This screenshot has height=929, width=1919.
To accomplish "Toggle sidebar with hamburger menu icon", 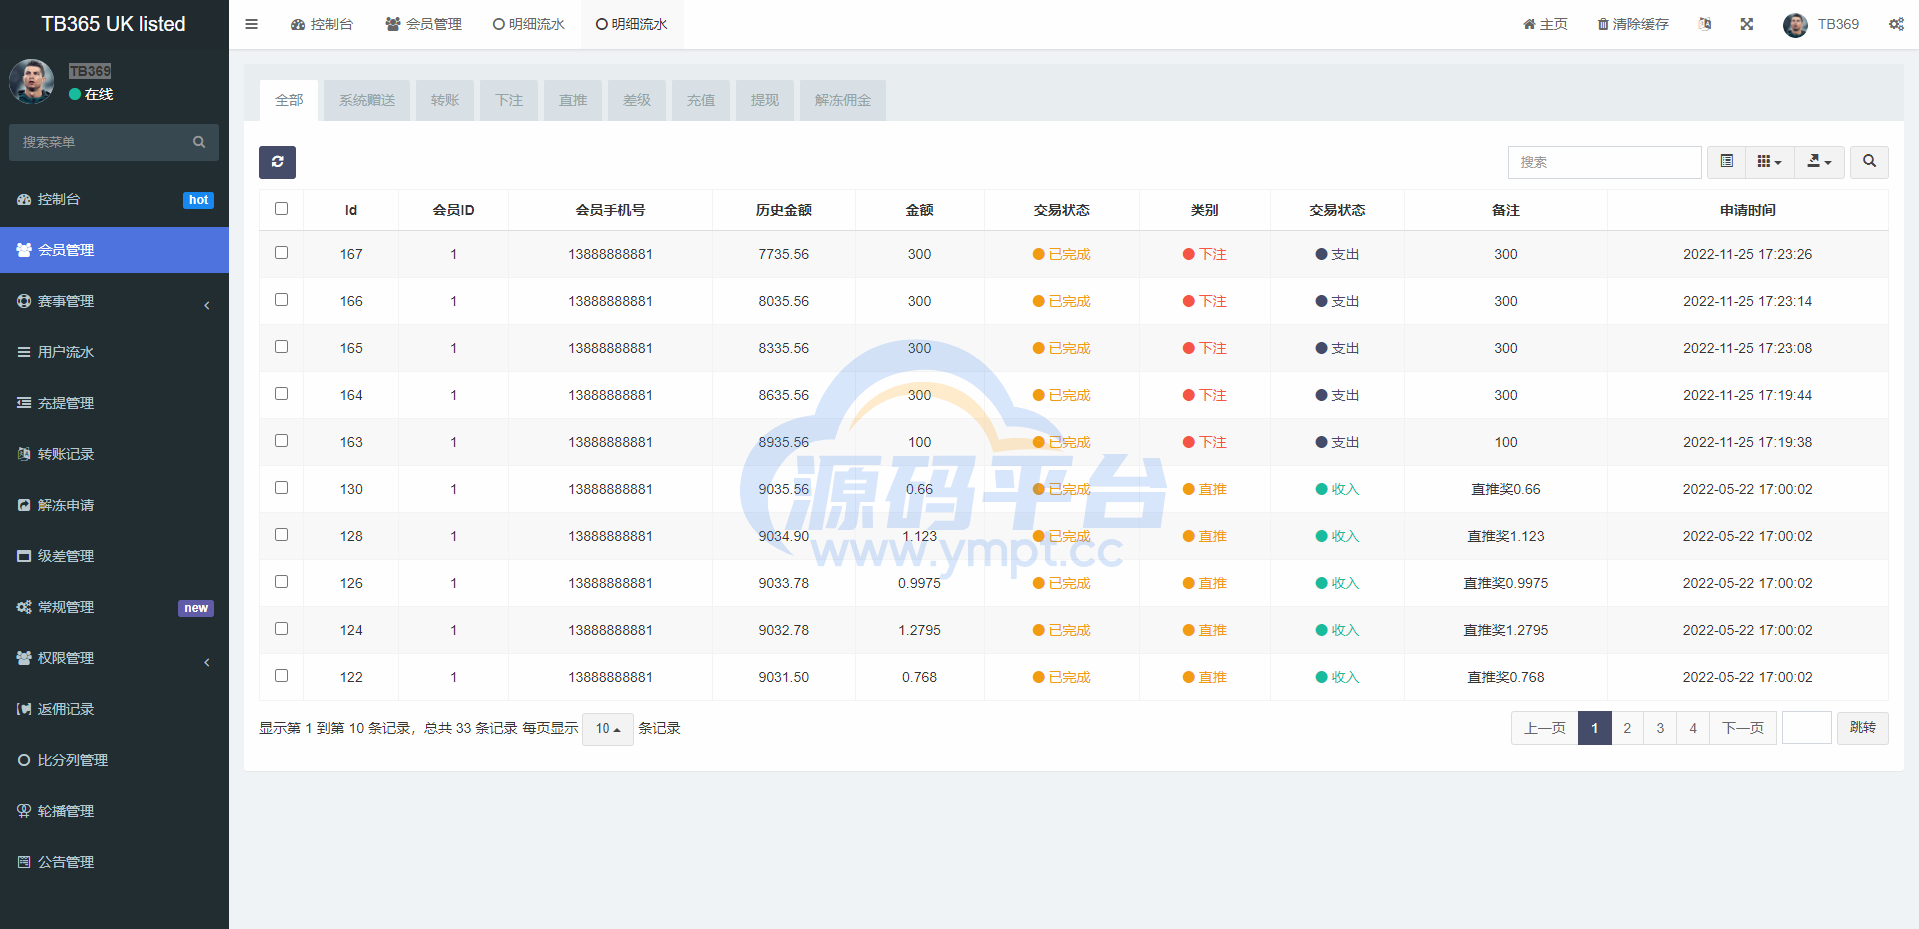I will pyautogui.click(x=252, y=24).
